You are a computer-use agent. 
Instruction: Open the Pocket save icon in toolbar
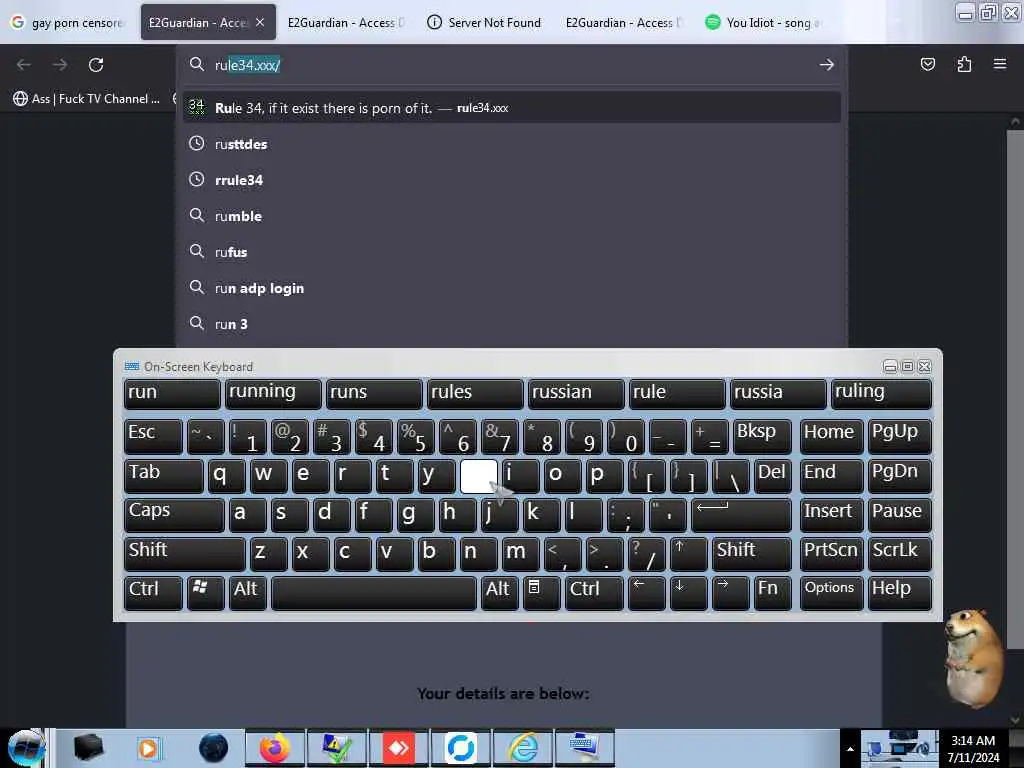927,64
